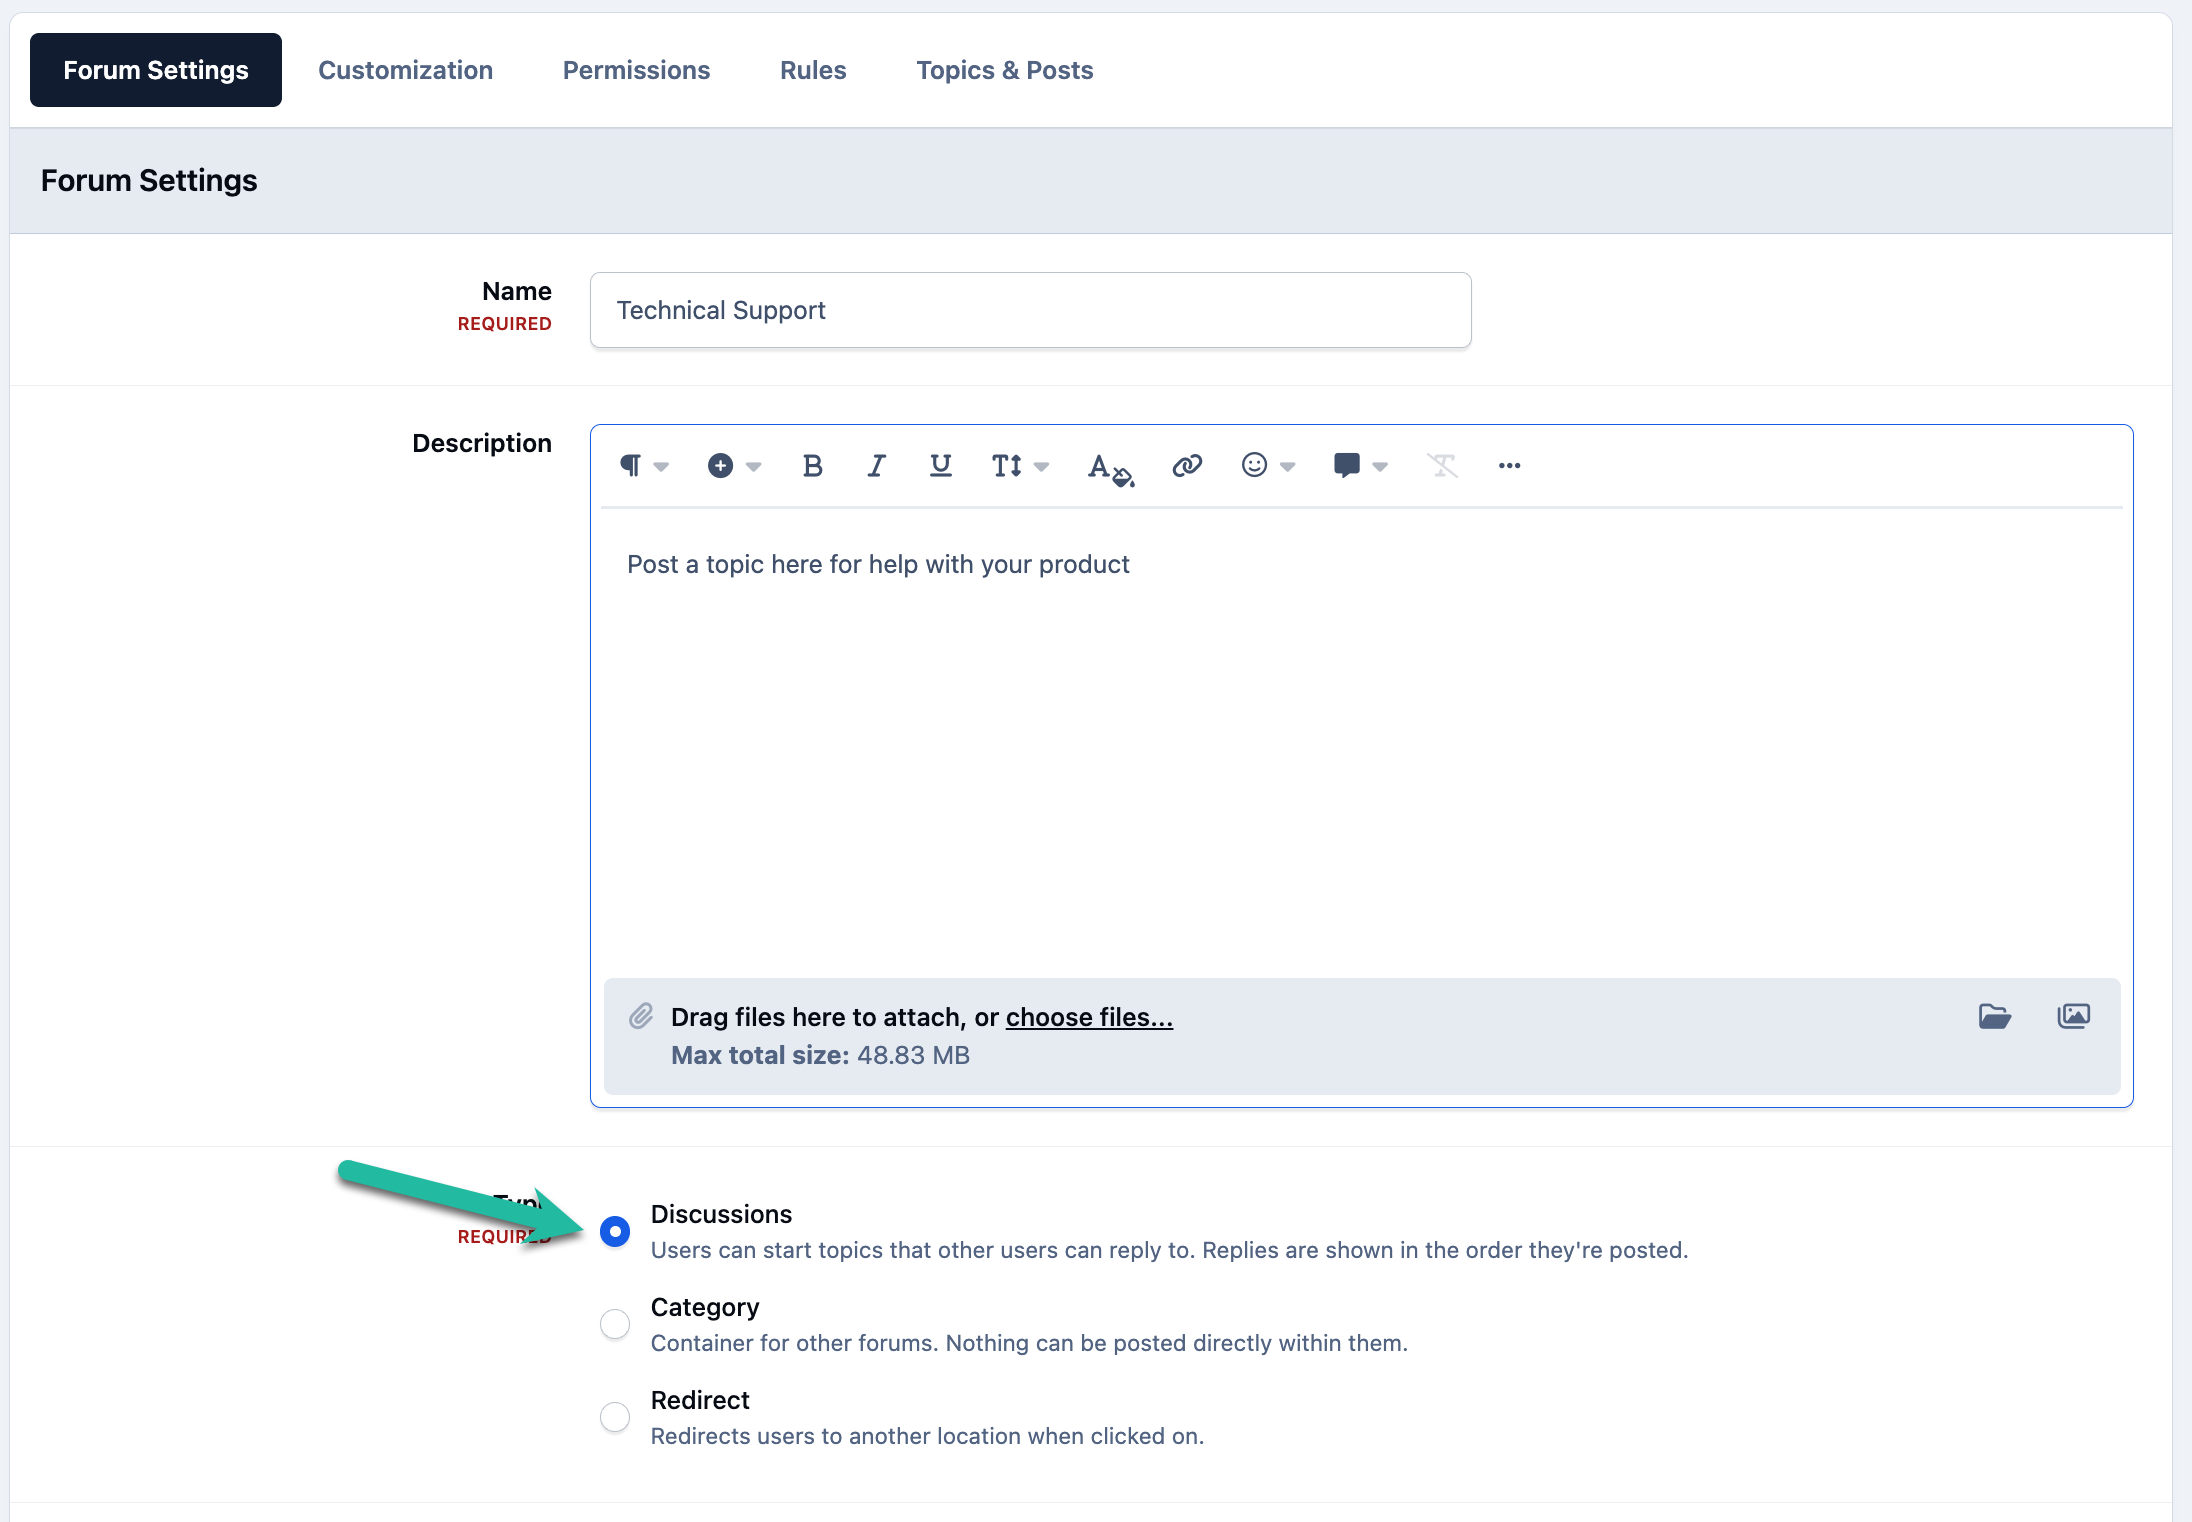Toggle bold formatting
The height and width of the screenshot is (1522, 2192).
pos(813,466)
